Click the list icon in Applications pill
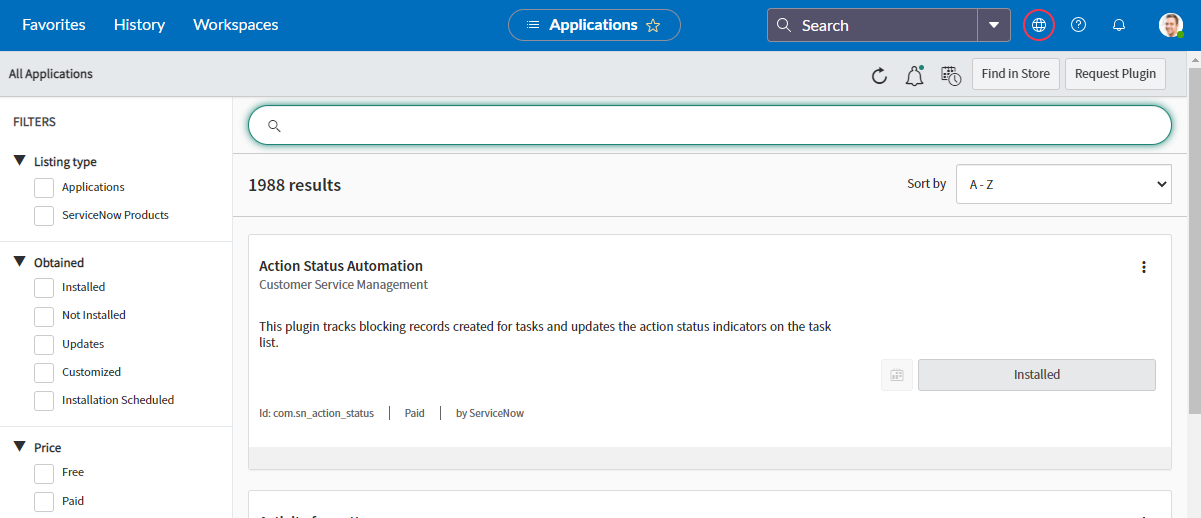The height and width of the screenshot is (518, 1201). tap(533, 25)
